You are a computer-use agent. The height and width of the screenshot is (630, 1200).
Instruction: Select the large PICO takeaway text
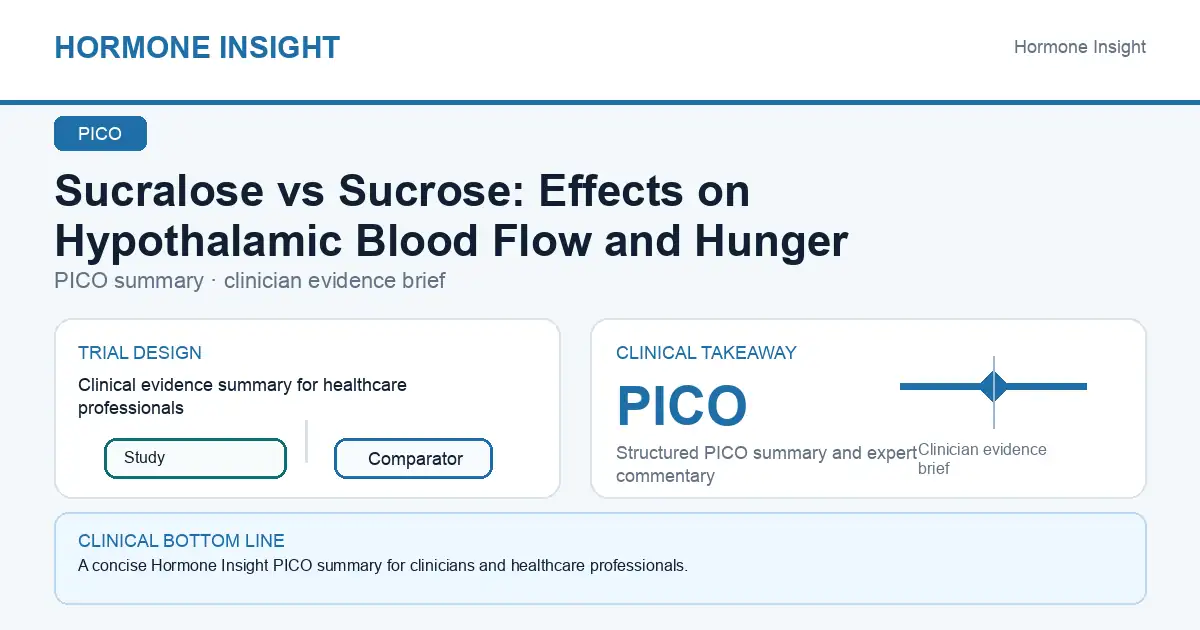682,406
